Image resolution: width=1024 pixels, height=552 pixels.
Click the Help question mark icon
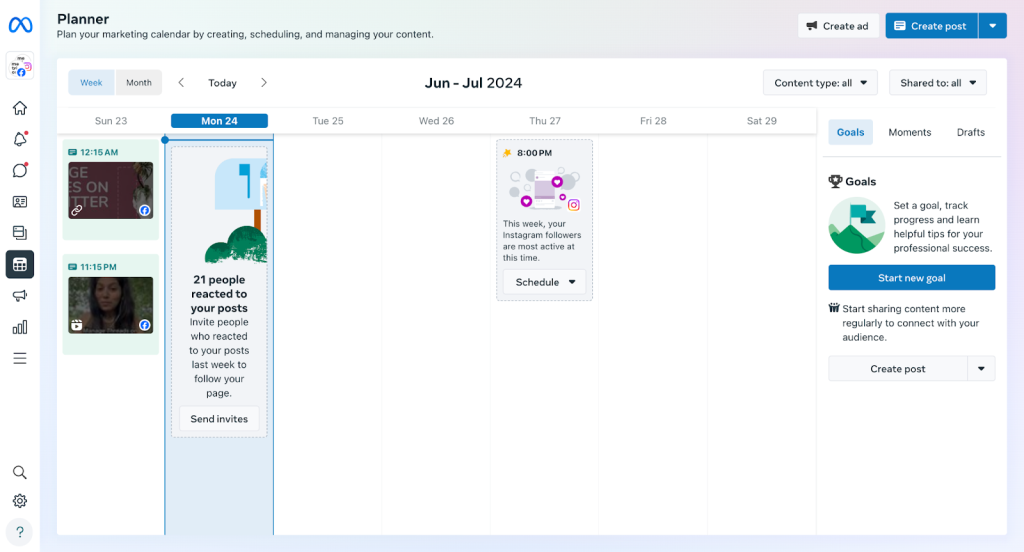click(20, 532)
